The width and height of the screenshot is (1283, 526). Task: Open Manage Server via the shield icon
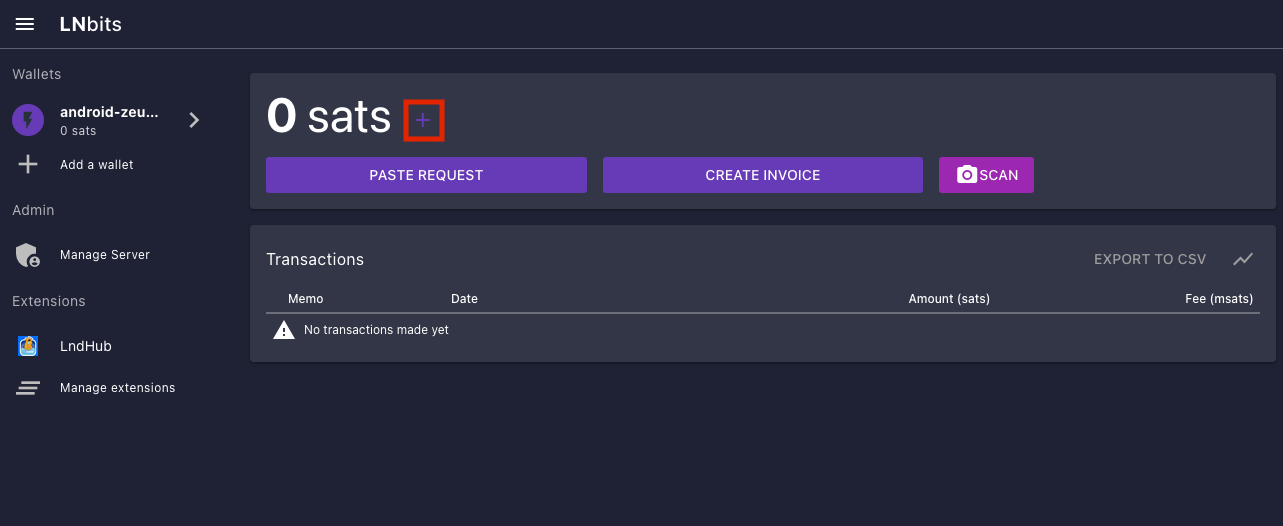(28, 255)
